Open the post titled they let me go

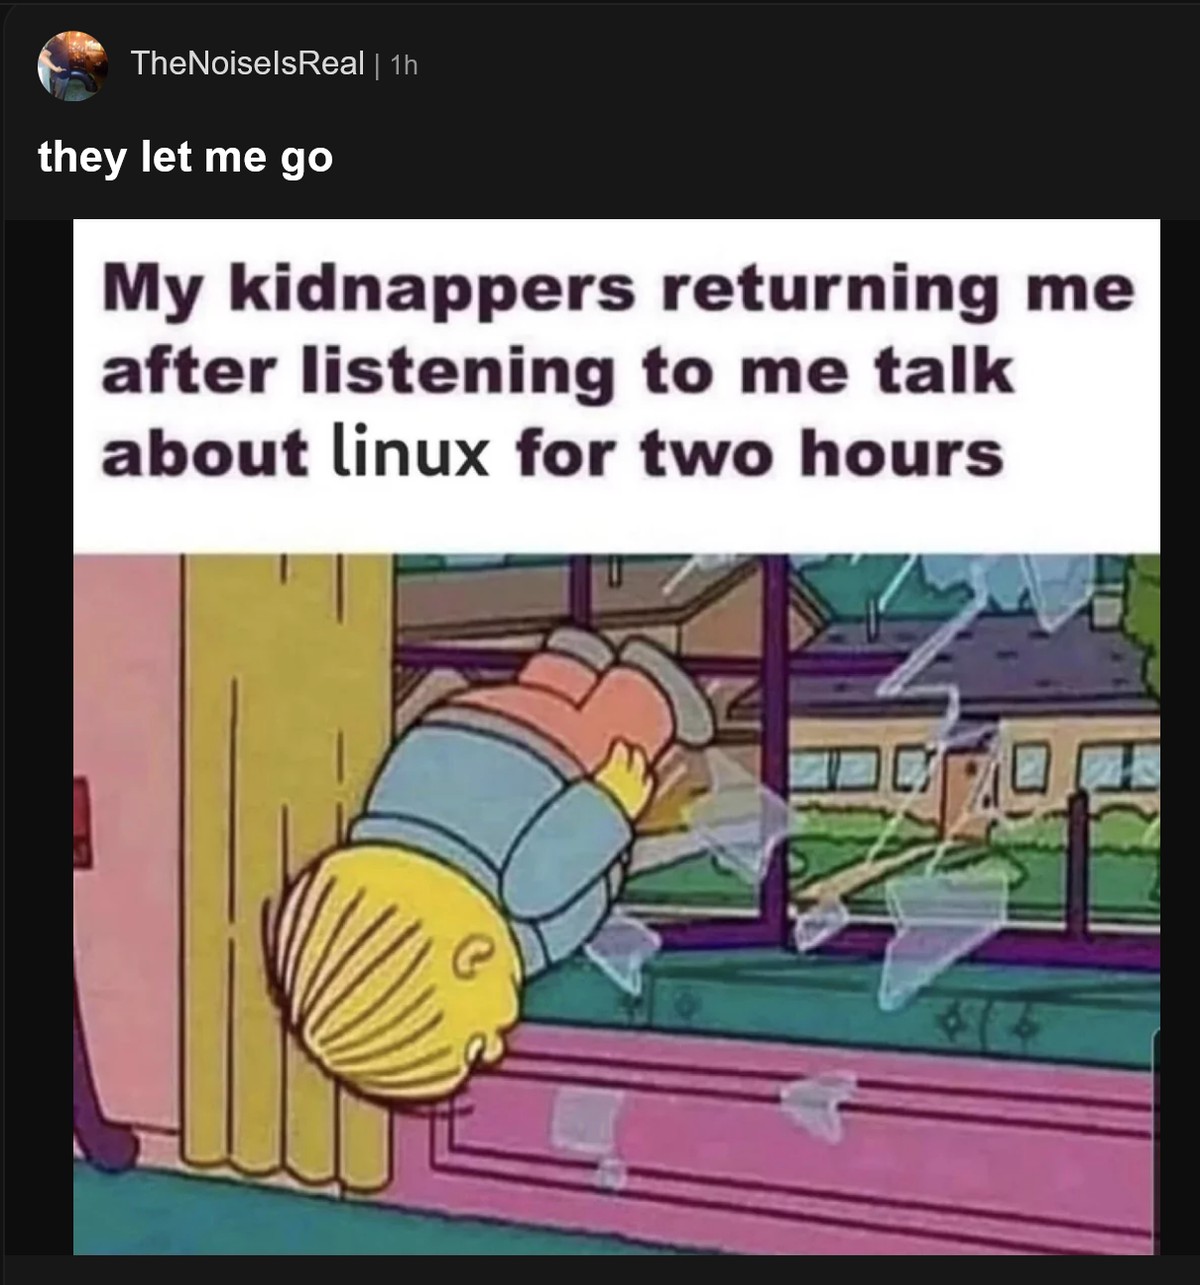pyautogui.click(x=185, y=157)
